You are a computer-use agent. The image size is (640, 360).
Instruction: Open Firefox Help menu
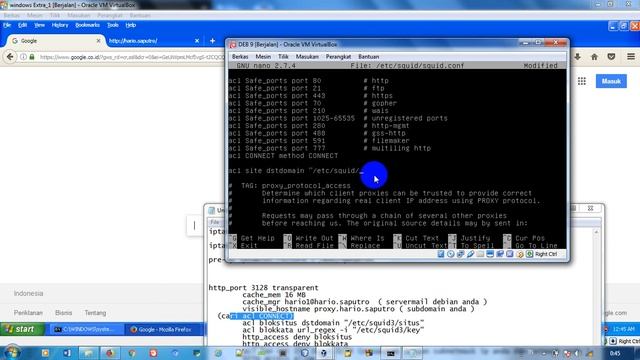point(131,25)
